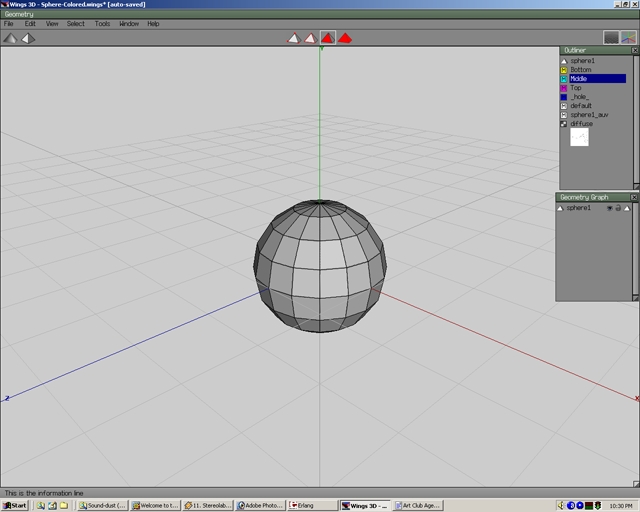The image size is (640, 512).
Task: Click quick launch search icon in taskbar
Action: [41, 505]
